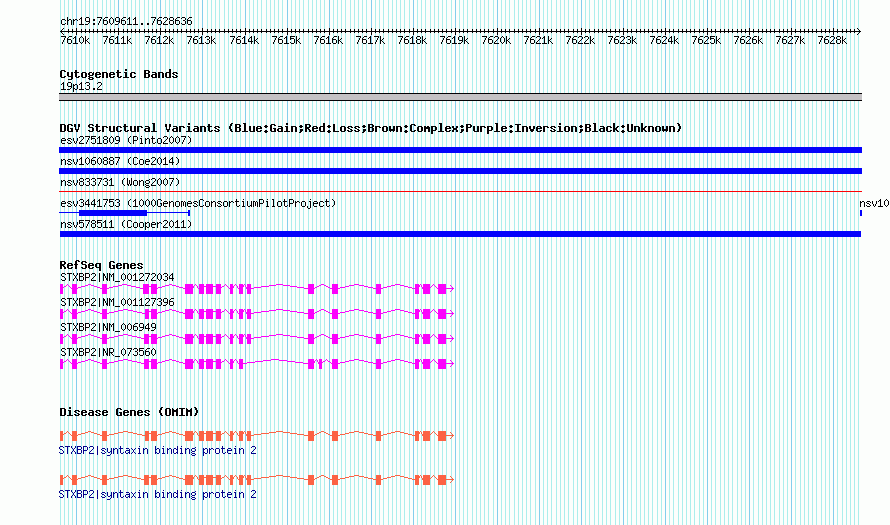
Task: Select the gray 19p13.2 cytogenetic band bar
Action: 460,97
